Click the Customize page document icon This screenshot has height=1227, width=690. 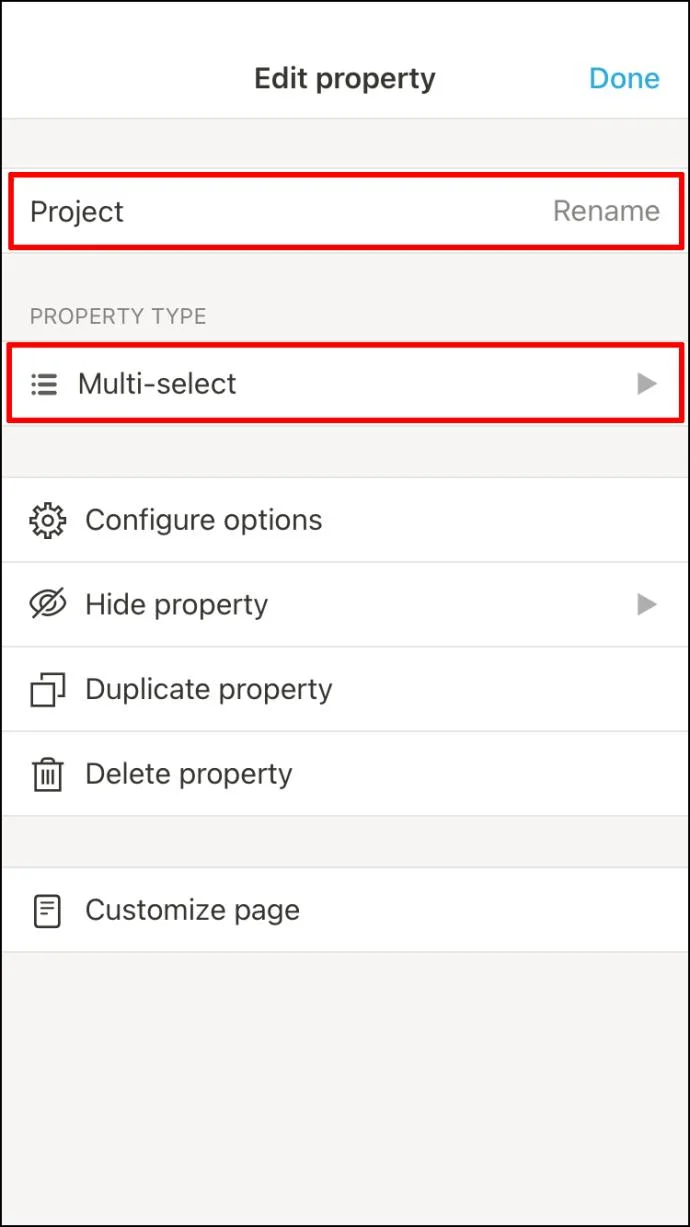point(47,910)
